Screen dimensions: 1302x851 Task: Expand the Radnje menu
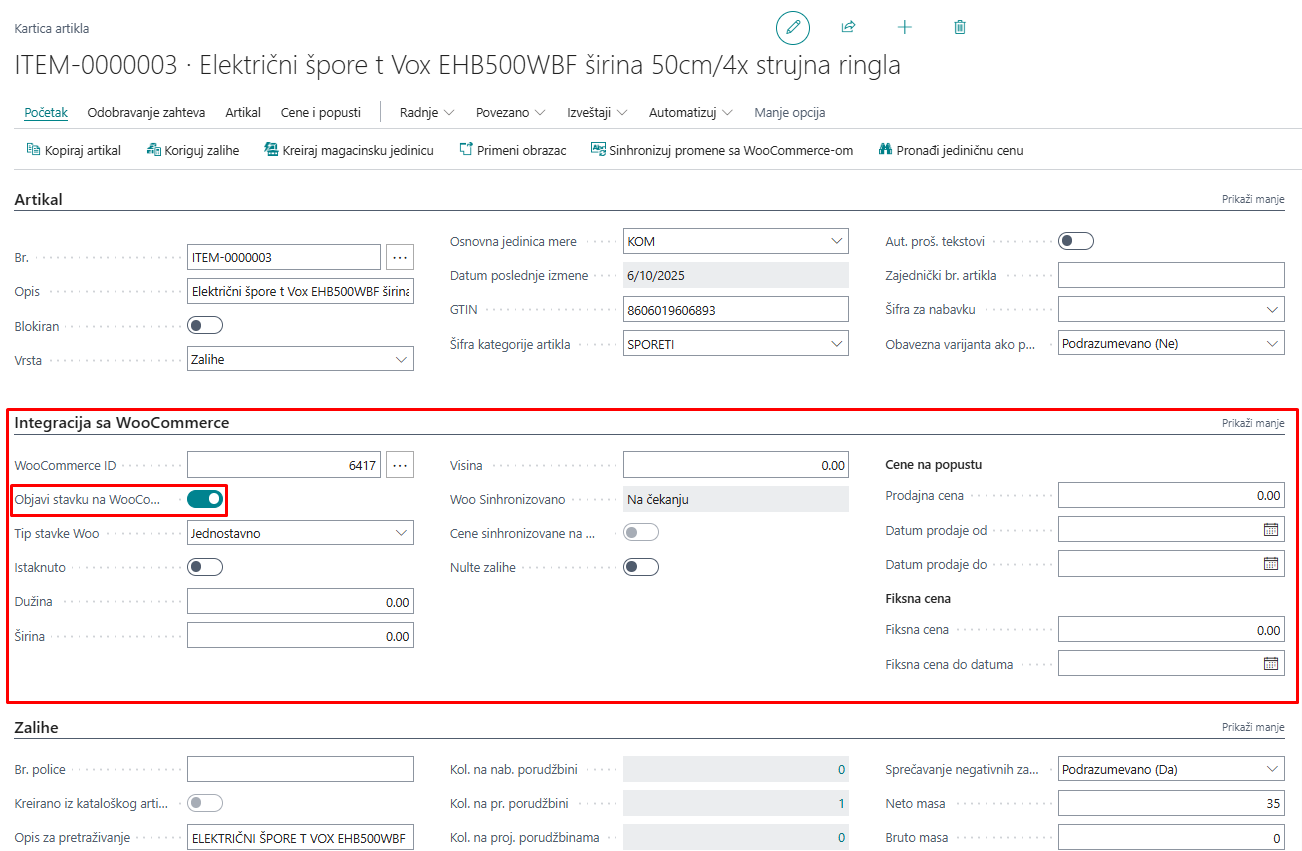[427, 112]
